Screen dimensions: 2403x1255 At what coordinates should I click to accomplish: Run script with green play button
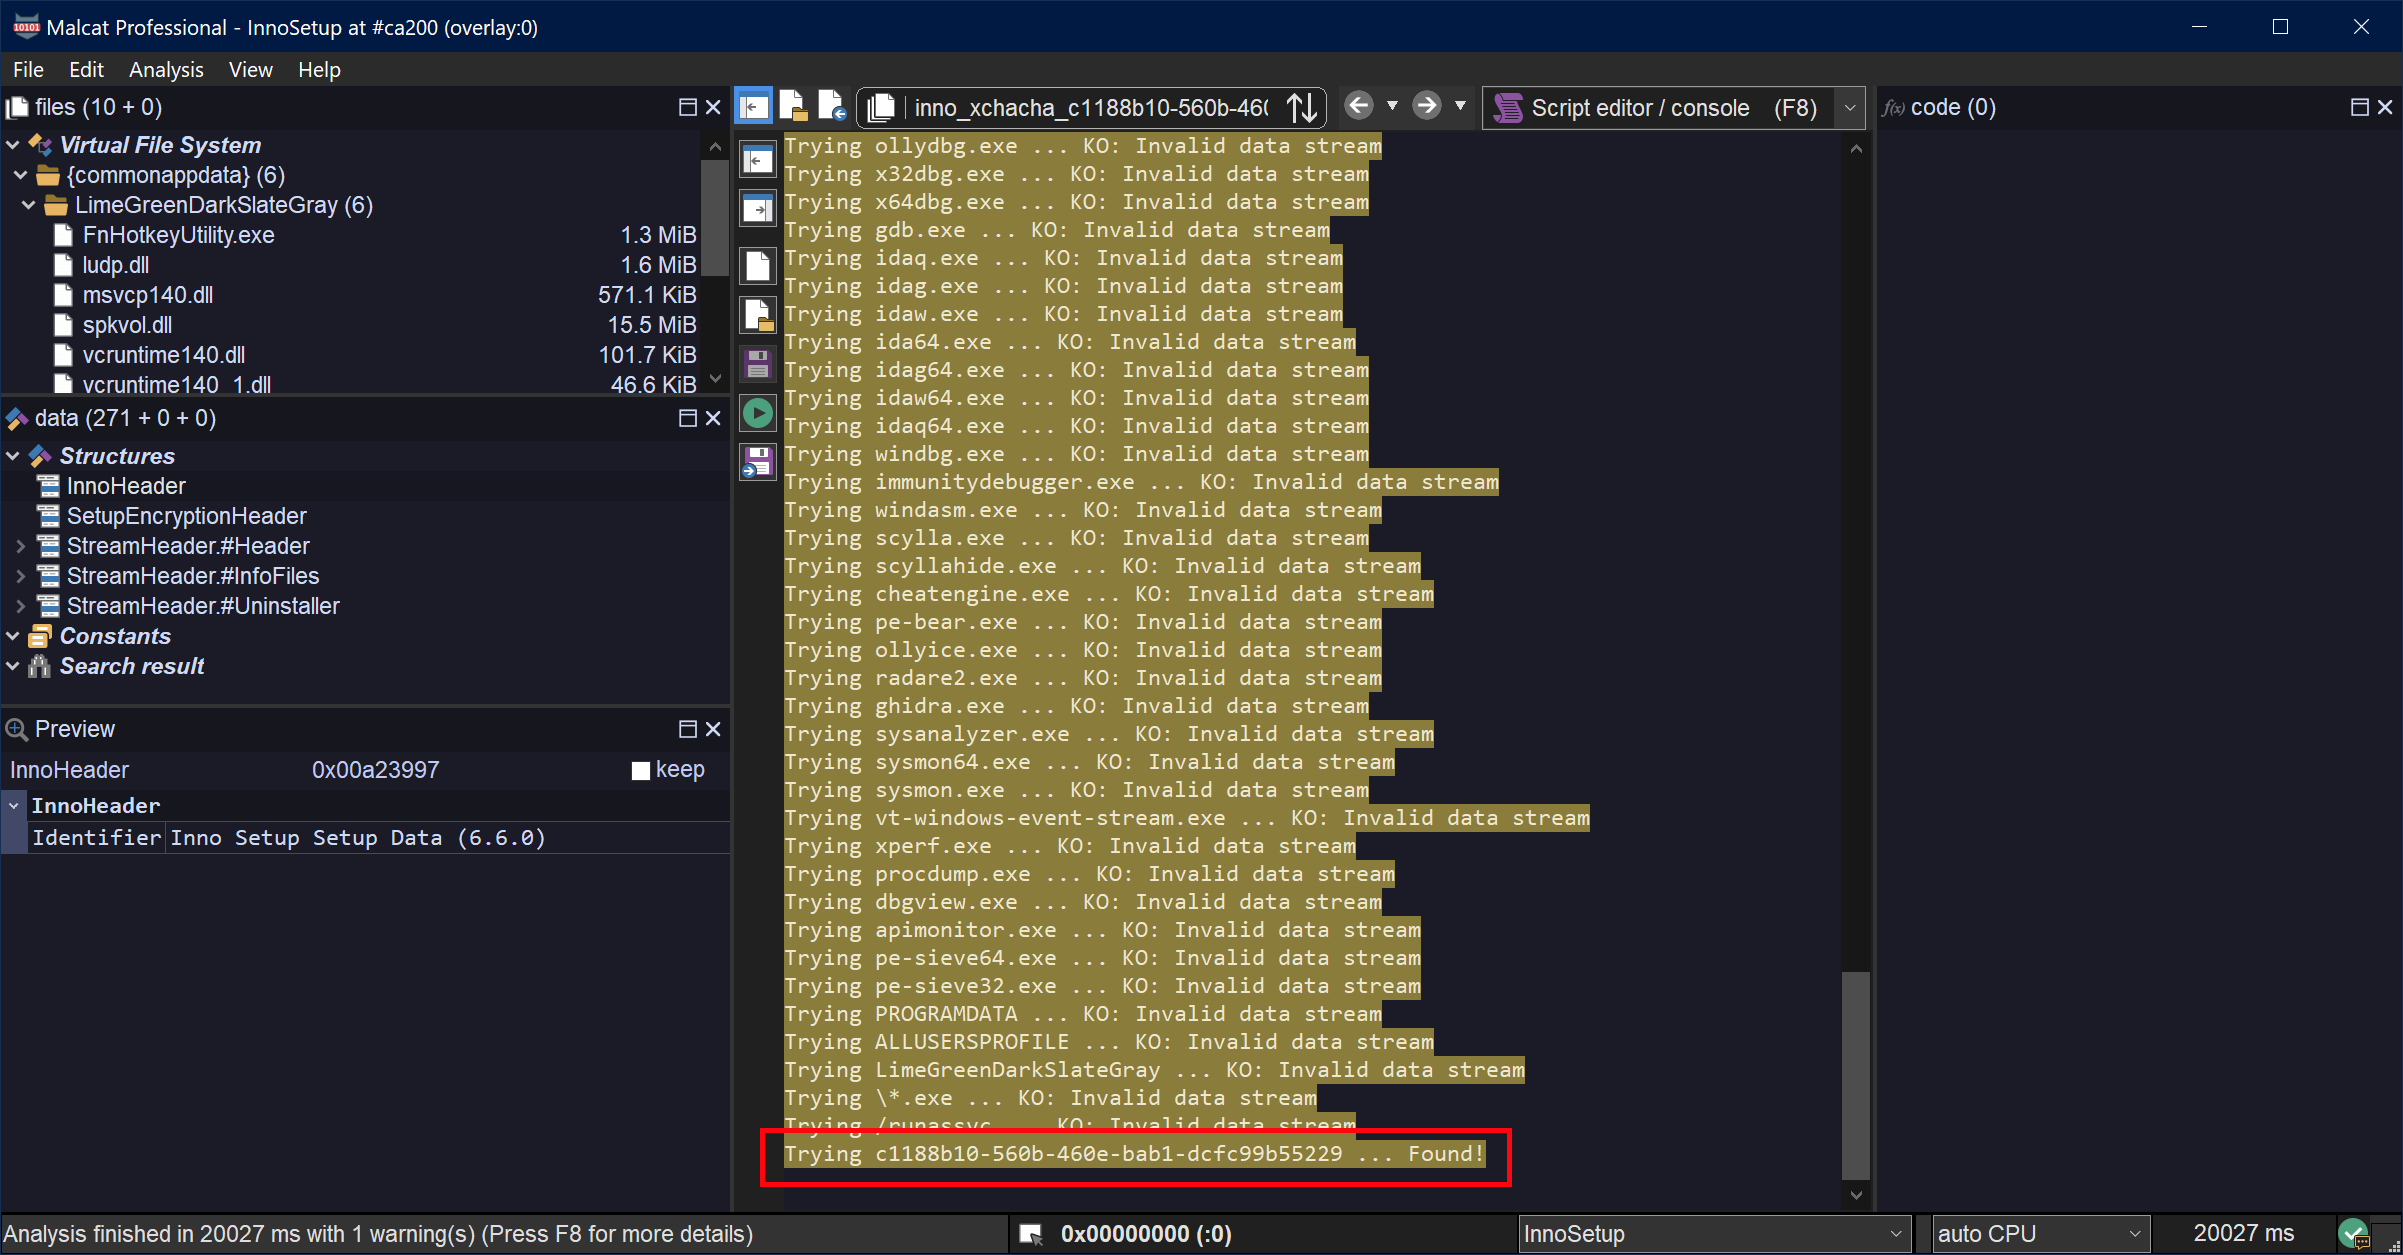(757, 413)
